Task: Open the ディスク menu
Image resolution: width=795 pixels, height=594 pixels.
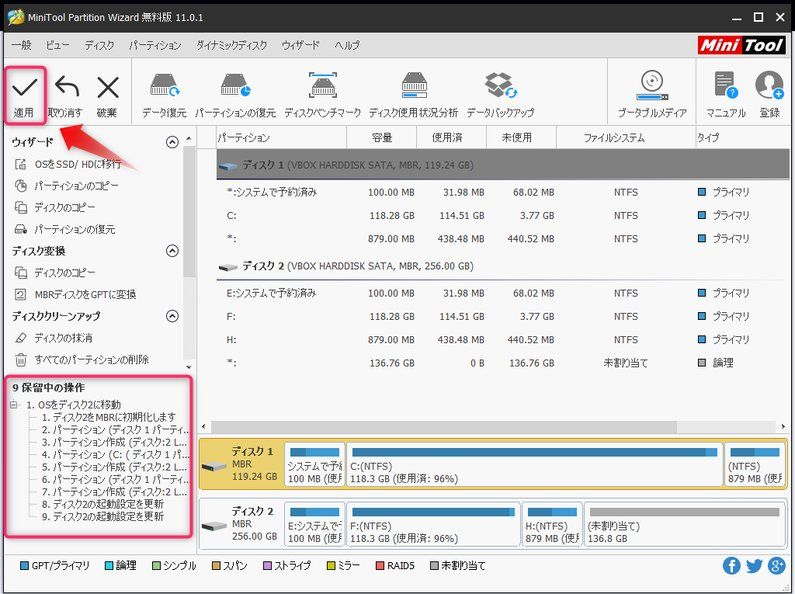Action: point(99,45)
